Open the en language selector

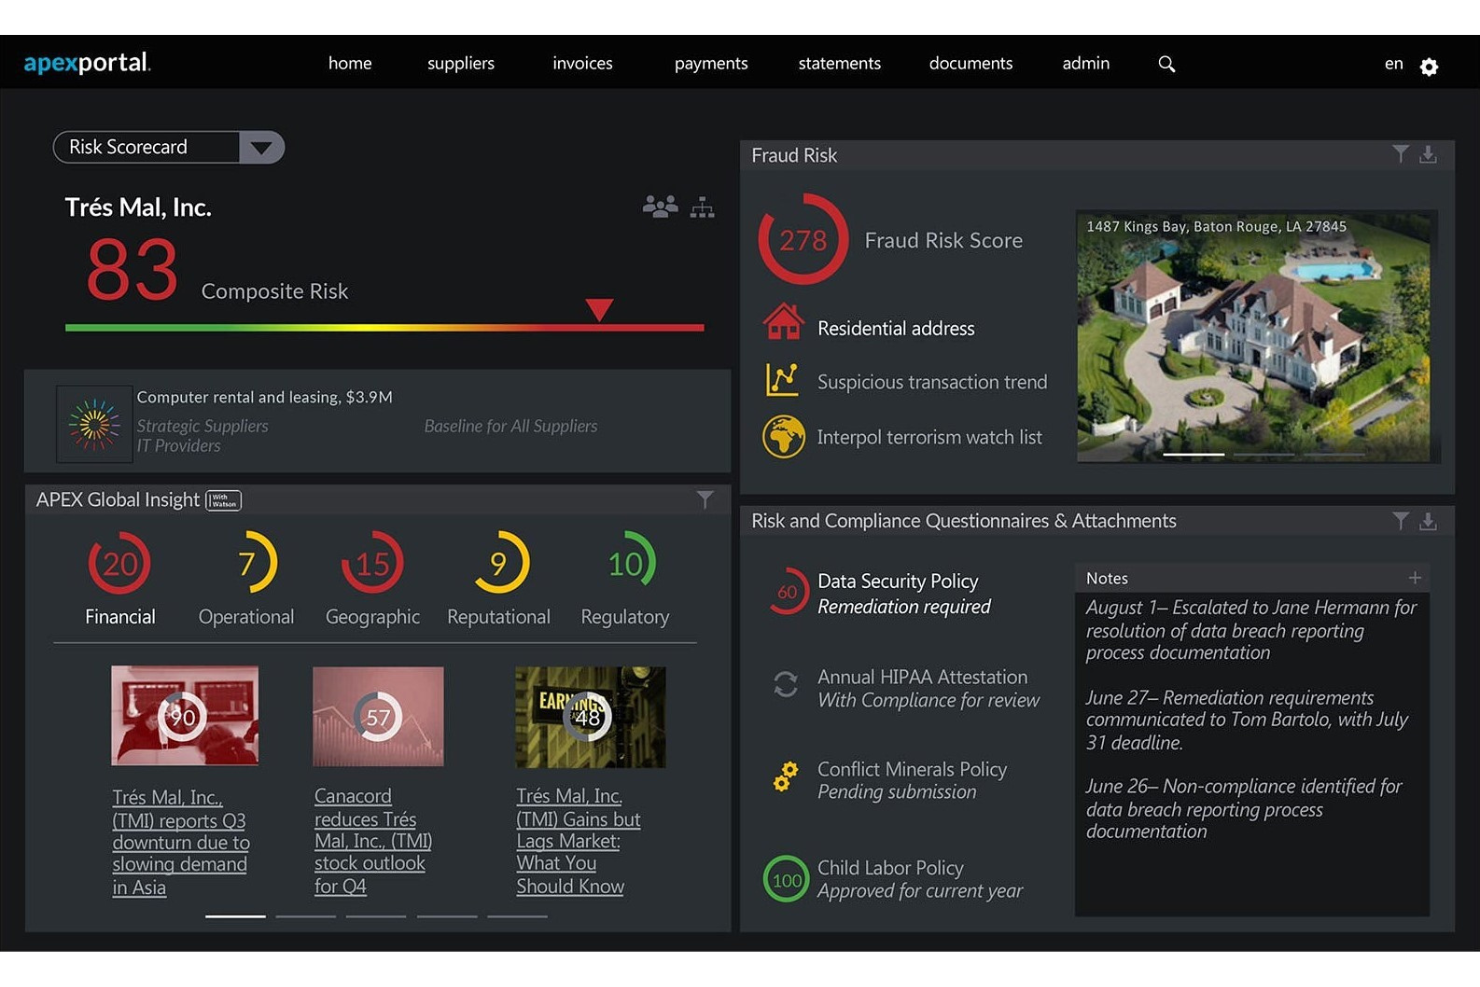[x=1393, y=64]
